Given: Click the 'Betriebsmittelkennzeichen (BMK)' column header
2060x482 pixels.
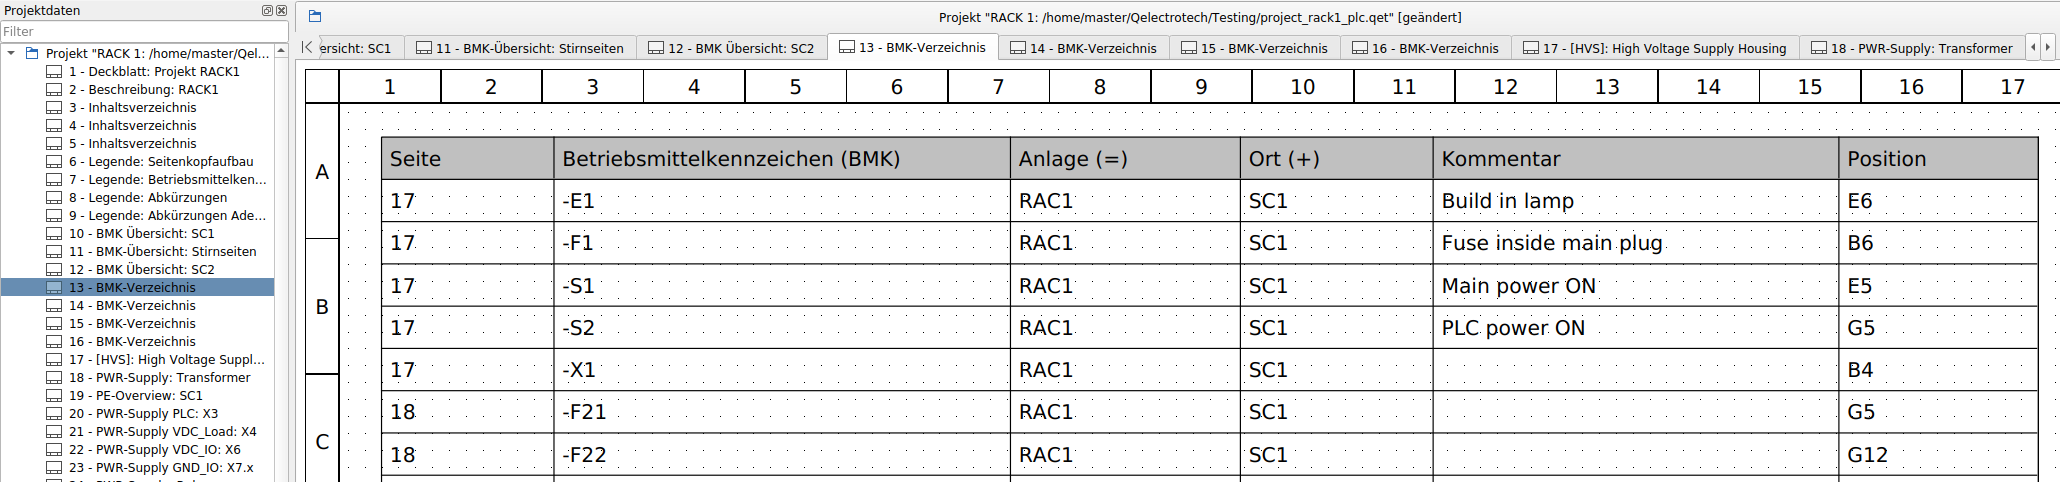Looking at the screenshot, I should (731, 159).
